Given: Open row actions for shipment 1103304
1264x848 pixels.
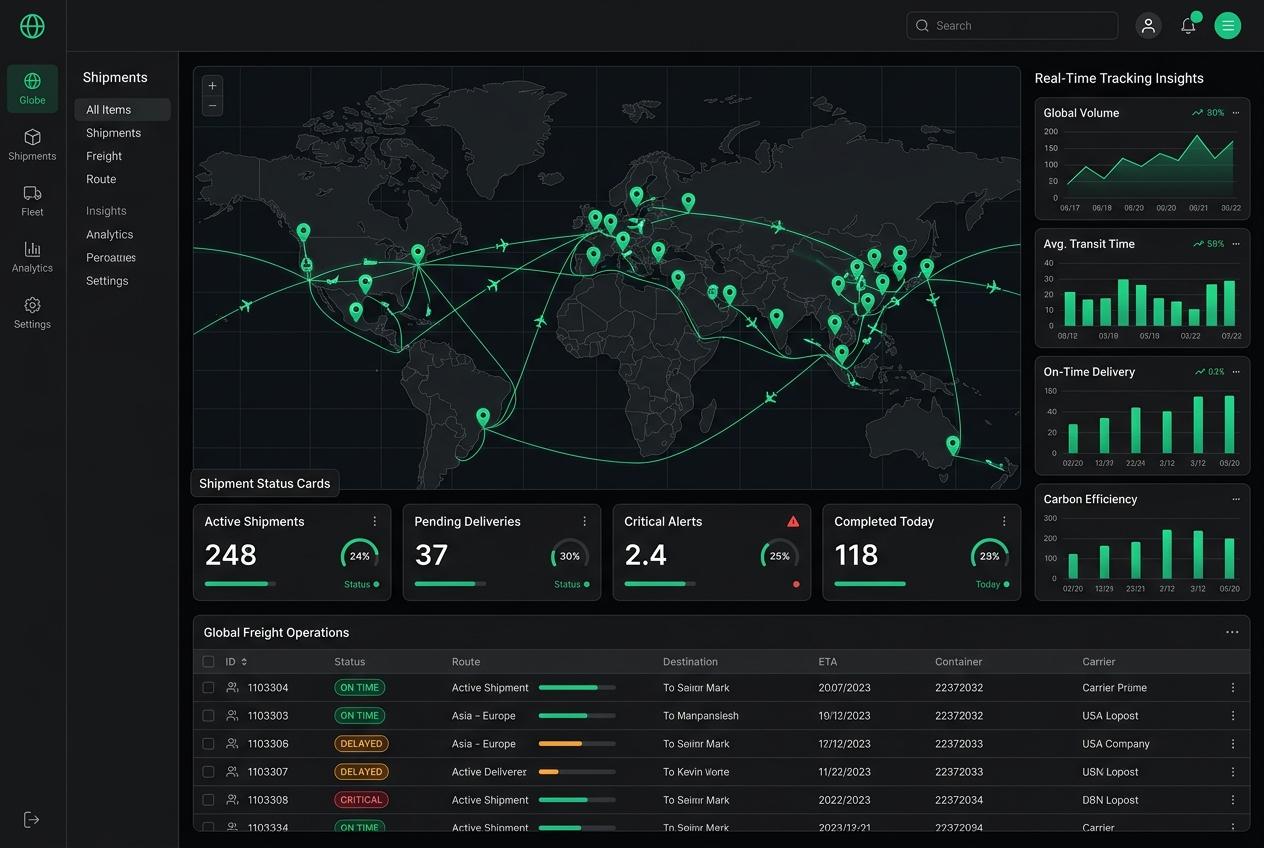Looking at the screenshot, I should coord(1233,688).
